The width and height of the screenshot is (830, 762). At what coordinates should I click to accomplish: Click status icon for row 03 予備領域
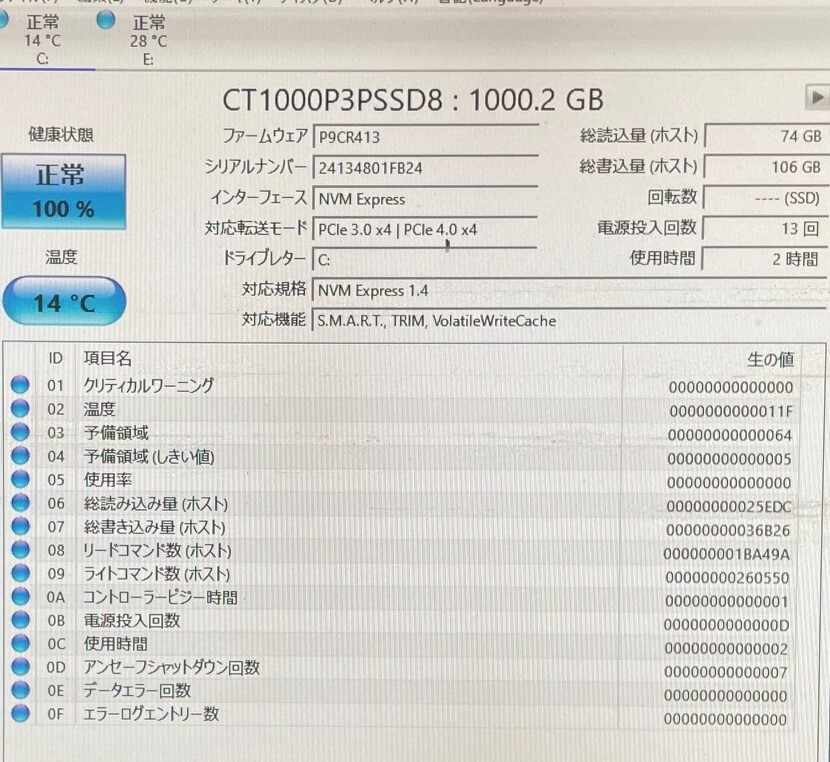click(x=20, y=432)
